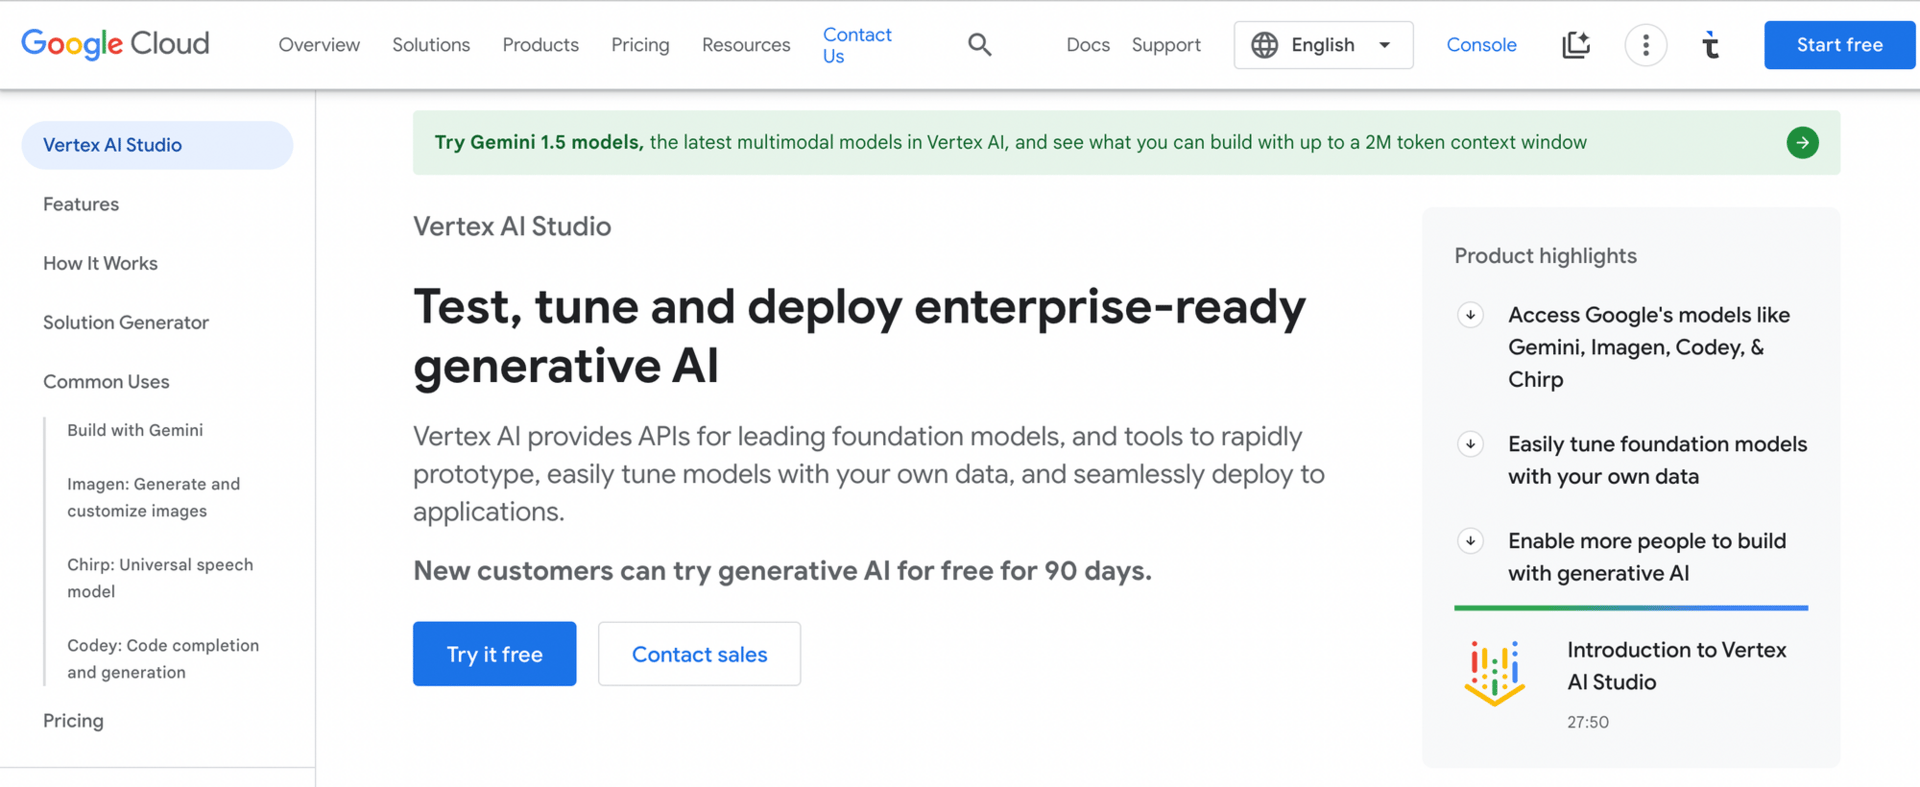The width and height of the screenshot is (1920, 787).
Task: Jump to How It Works section
Action: click(100, 263)
